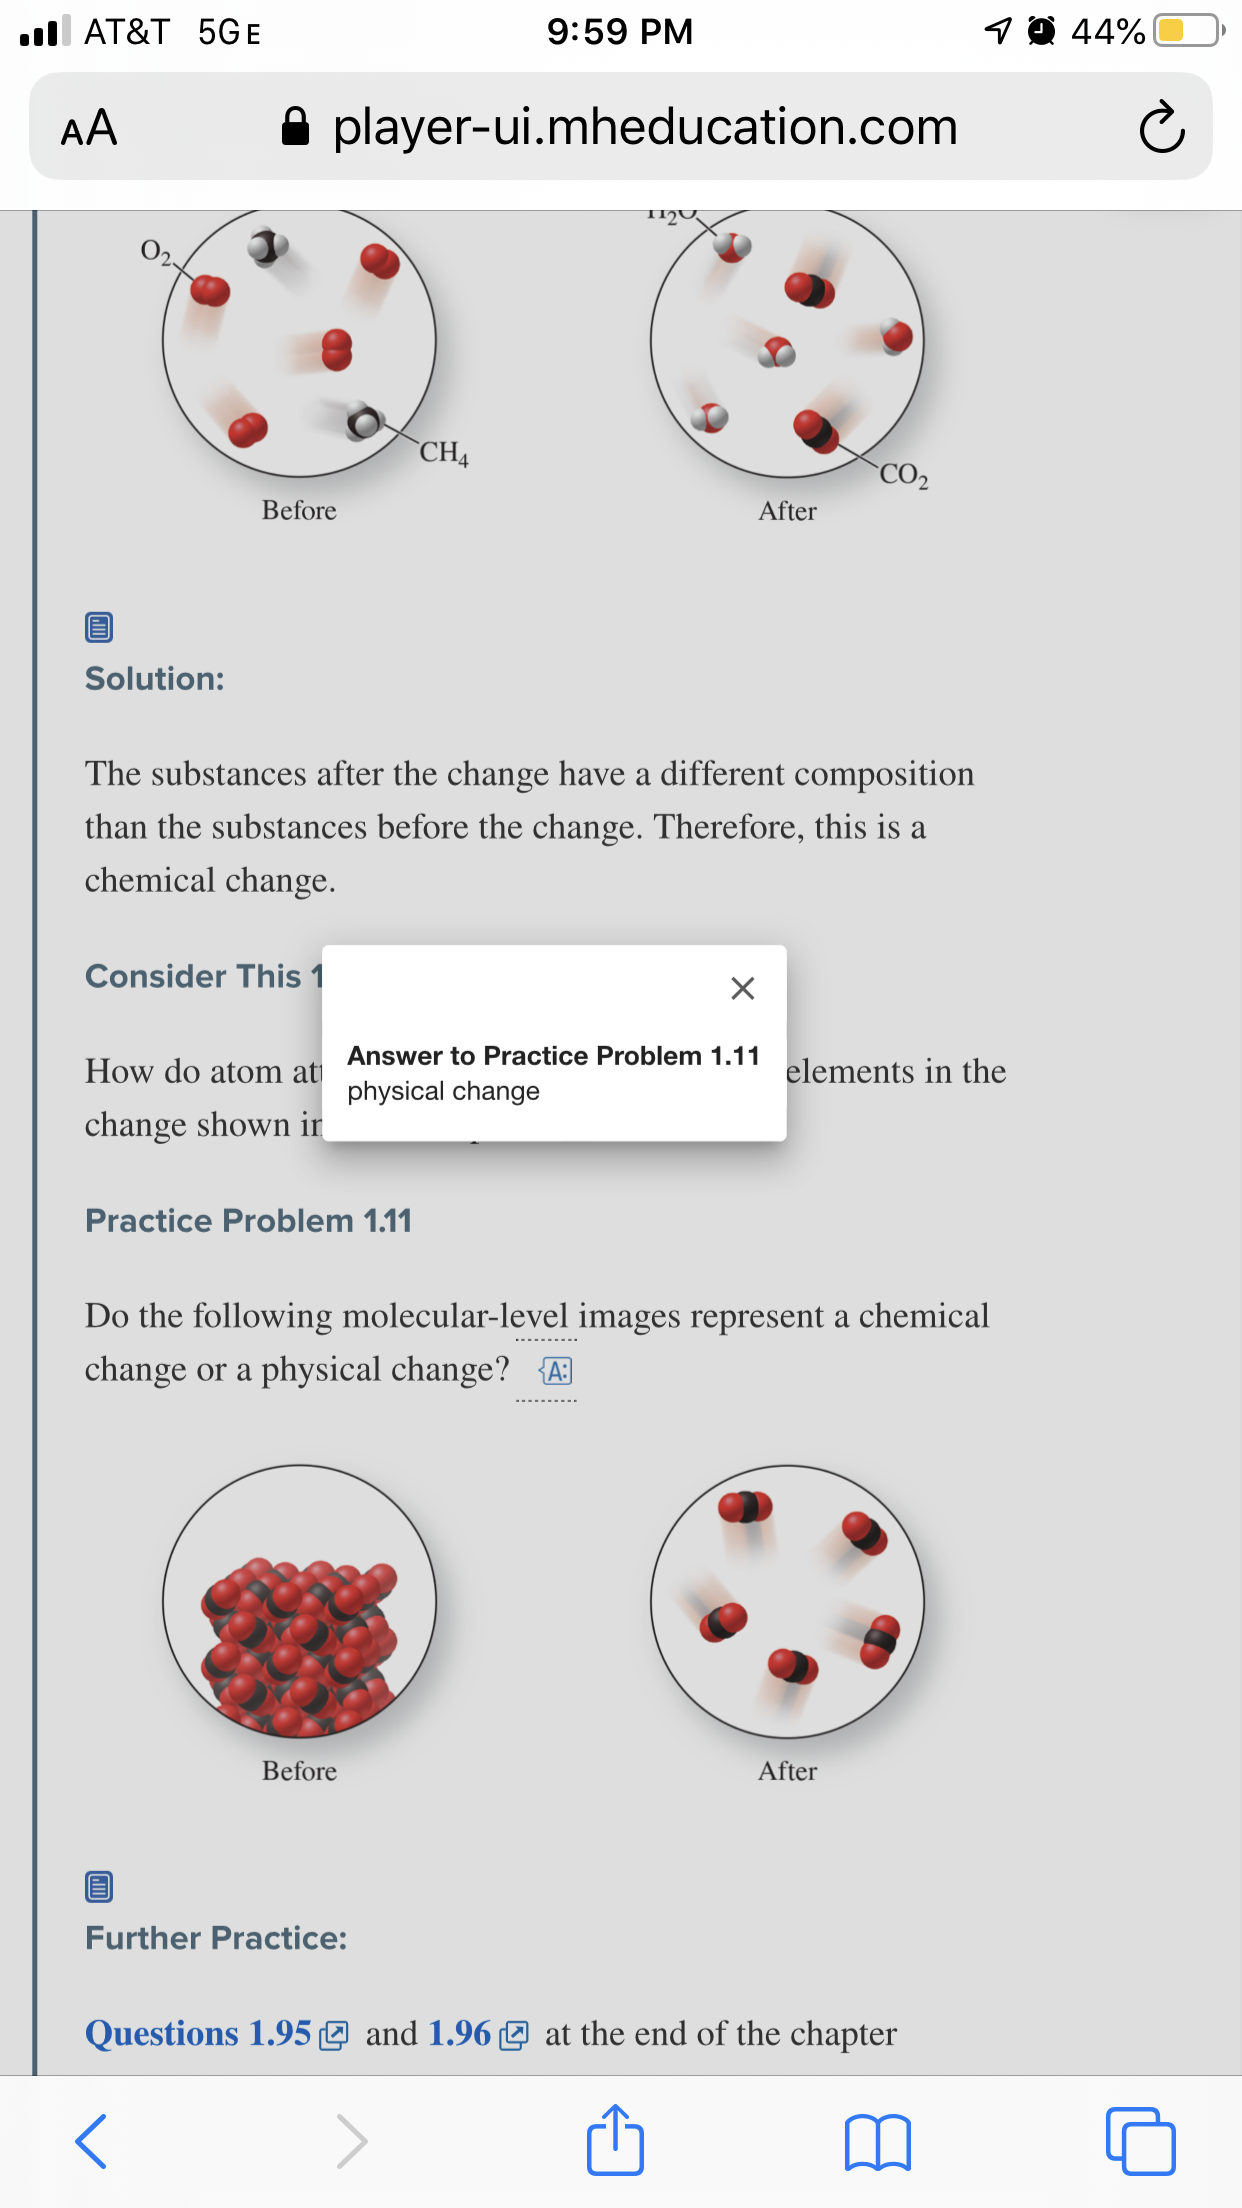Open the 1.96 question link
This screenshot has height=2208, width=1242.
(478, 2034)
